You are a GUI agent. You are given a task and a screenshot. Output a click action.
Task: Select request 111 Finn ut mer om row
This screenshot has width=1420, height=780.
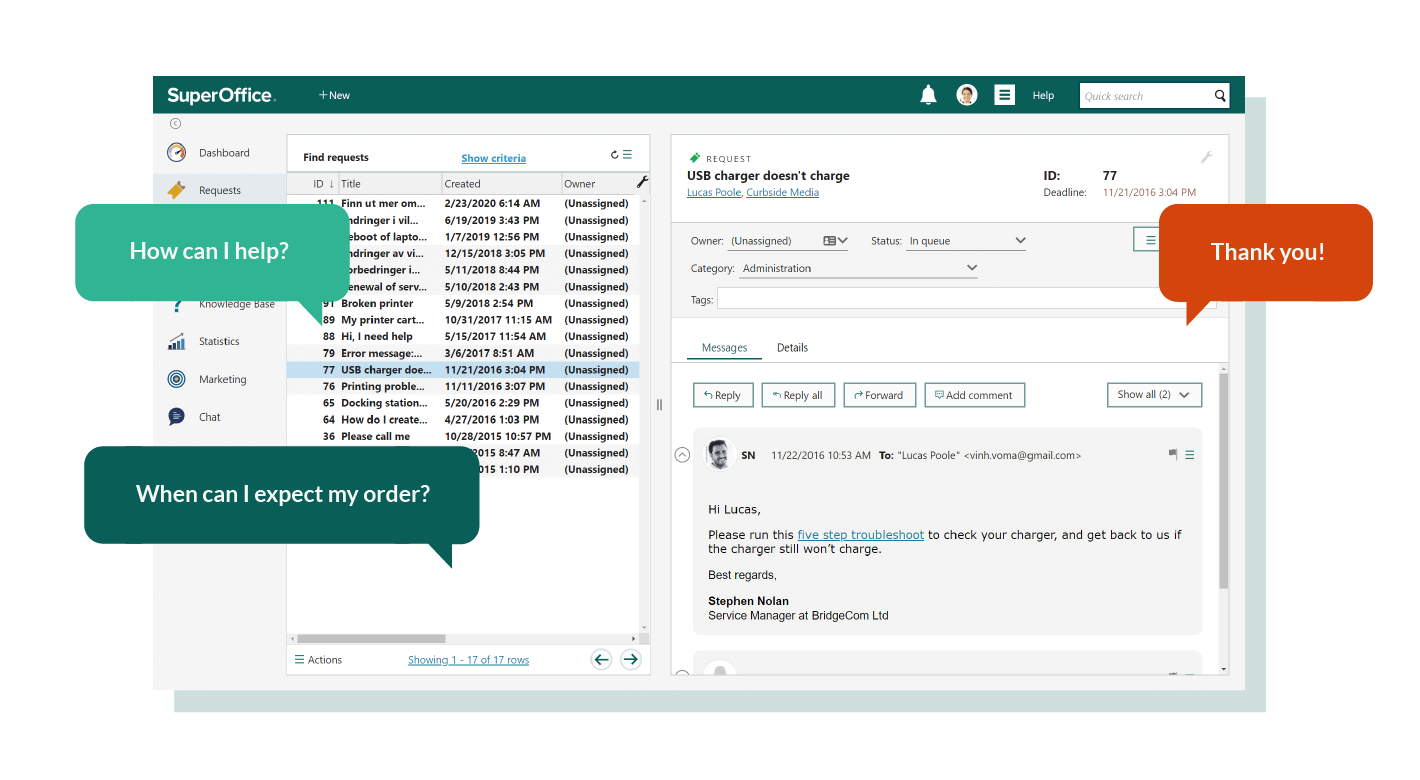coord(463,203)
